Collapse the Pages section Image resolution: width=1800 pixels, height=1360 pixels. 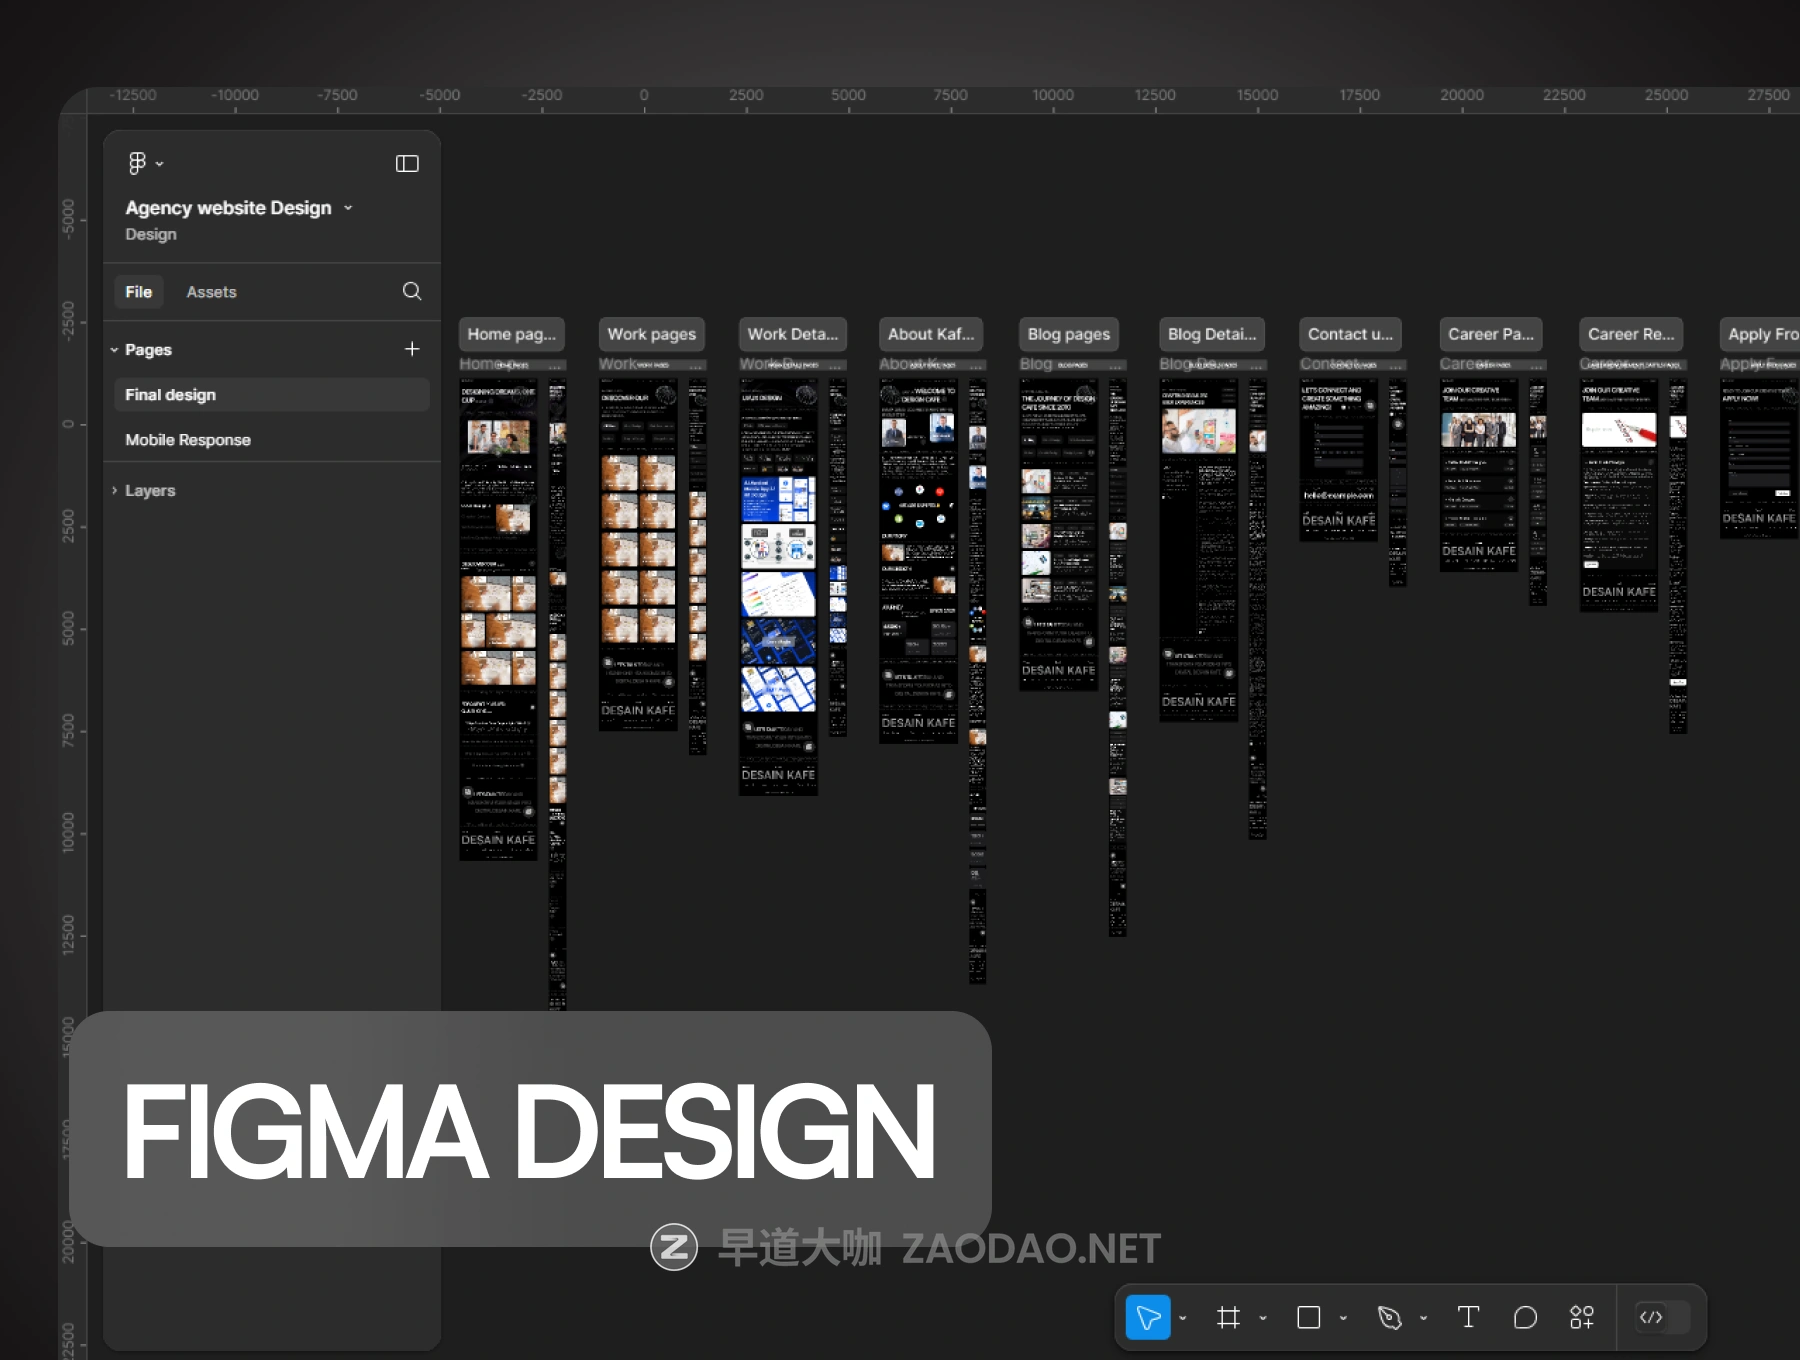pos(115,350)
